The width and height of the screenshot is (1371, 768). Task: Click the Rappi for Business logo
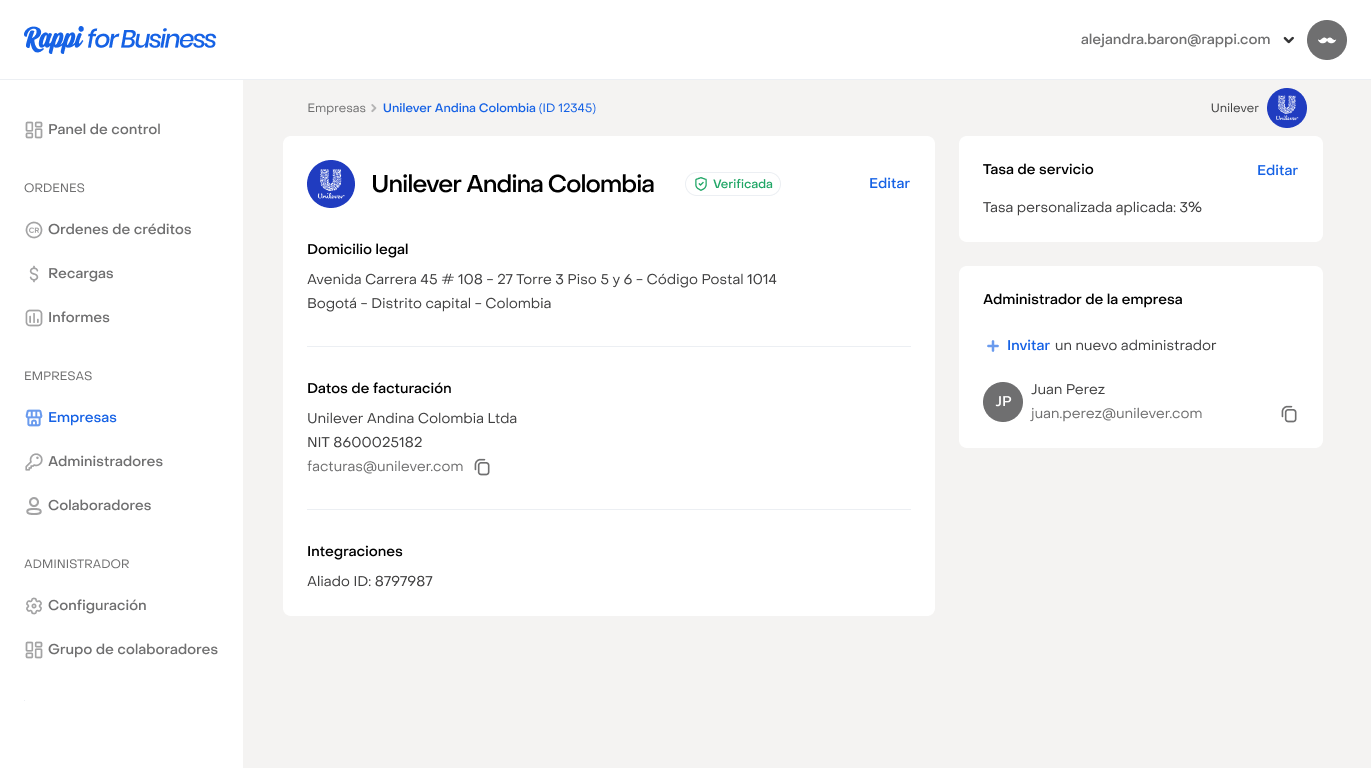(120, 40)
